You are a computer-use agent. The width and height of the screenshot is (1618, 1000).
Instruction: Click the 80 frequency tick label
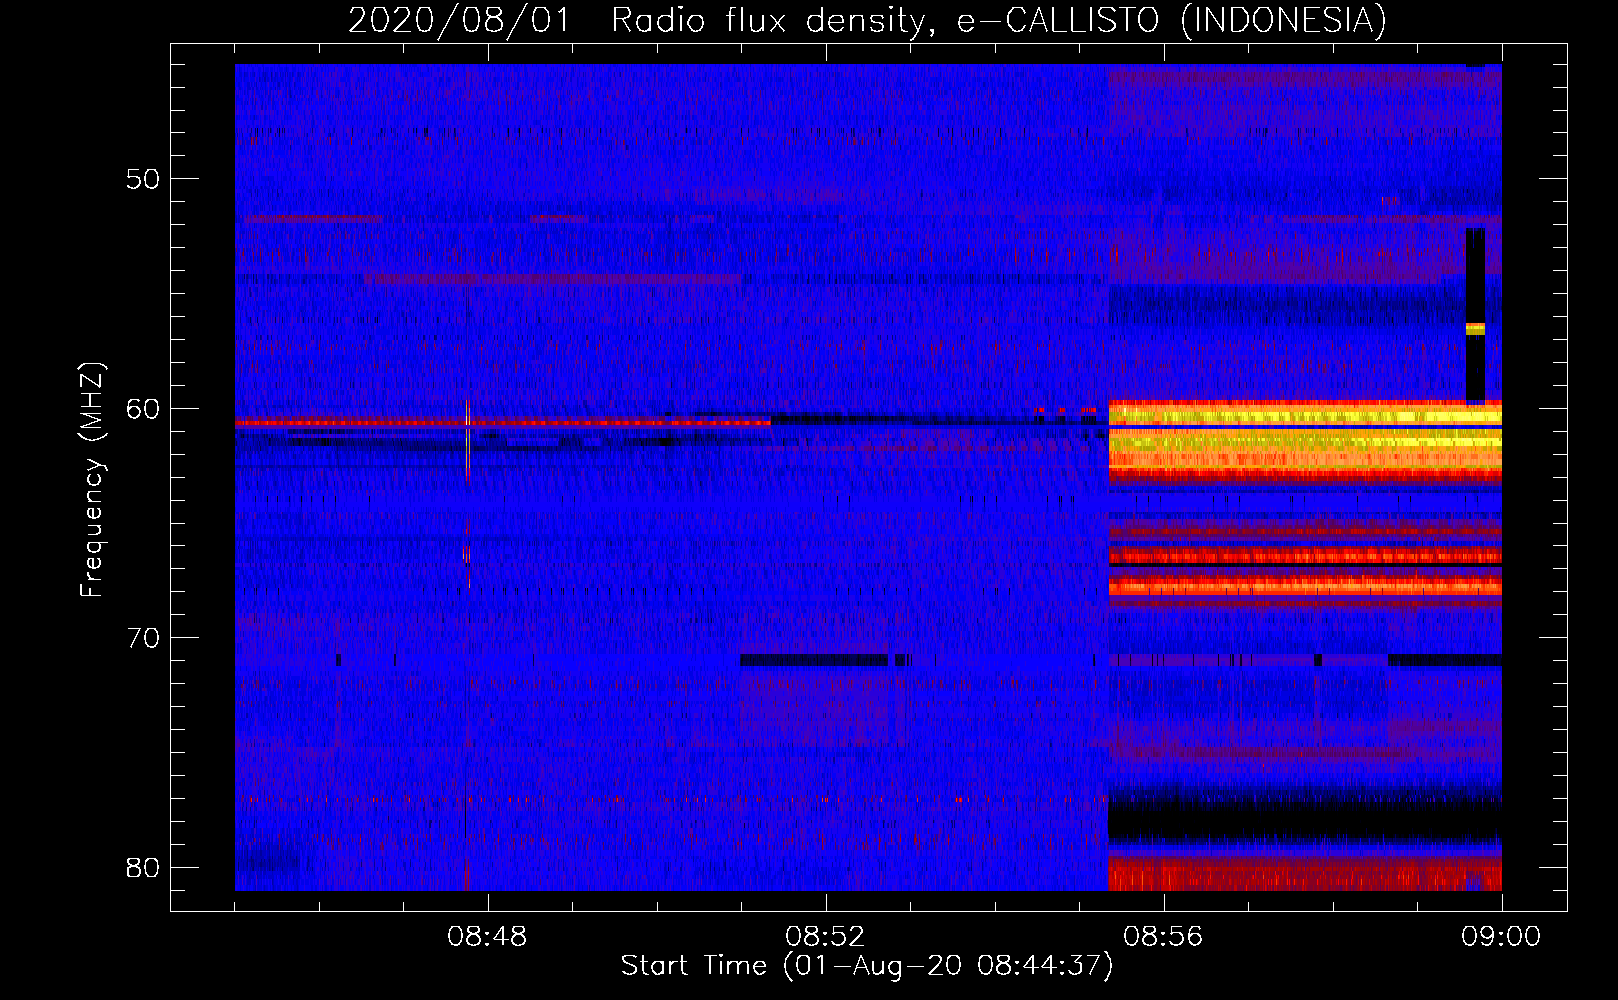[x=143, y=867]
